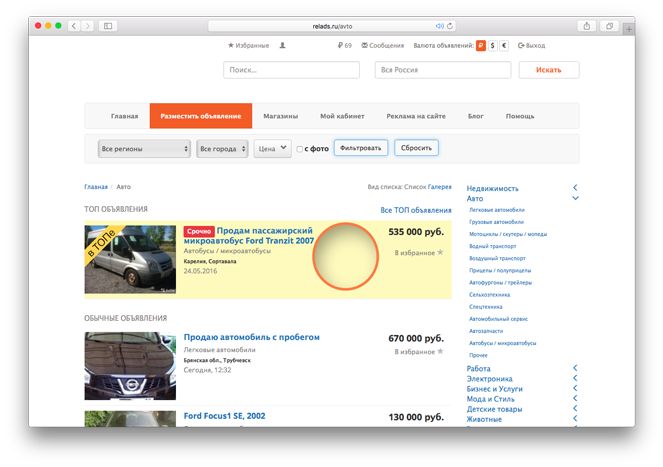Open Воздушный транспорт subcategory
The width and height of the screenshot is (663, 467).
497,258
